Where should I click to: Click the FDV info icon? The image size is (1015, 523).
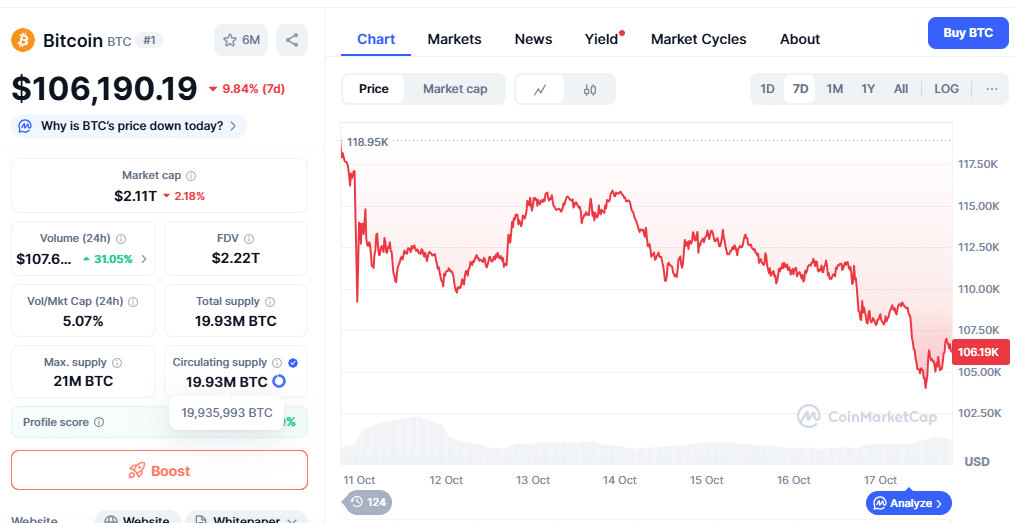coord(249,239)
